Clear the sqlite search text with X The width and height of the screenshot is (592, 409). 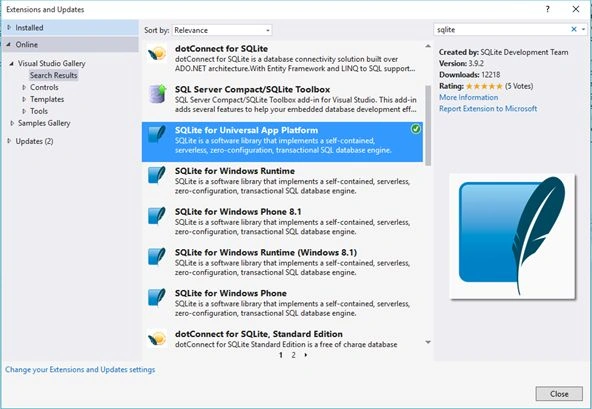pyautogui.click(x=574, y=29)
